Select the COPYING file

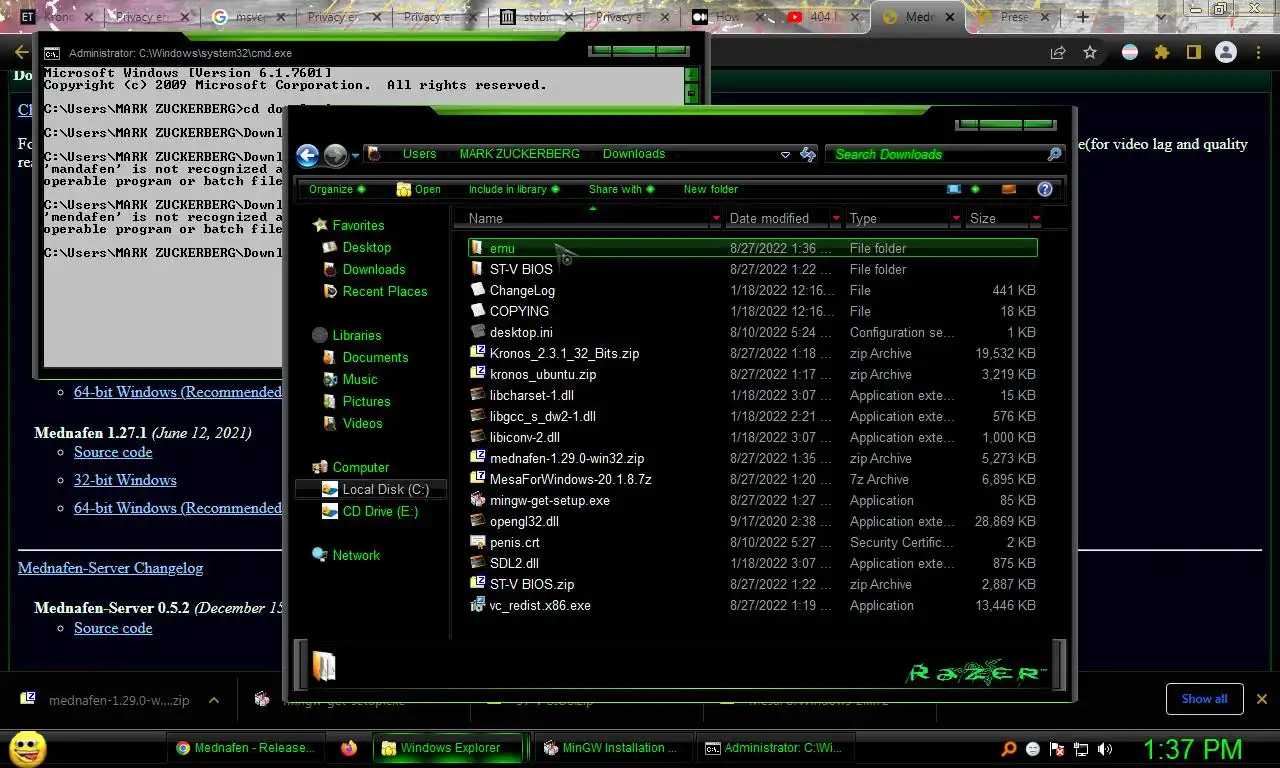(x=519, y=311)
